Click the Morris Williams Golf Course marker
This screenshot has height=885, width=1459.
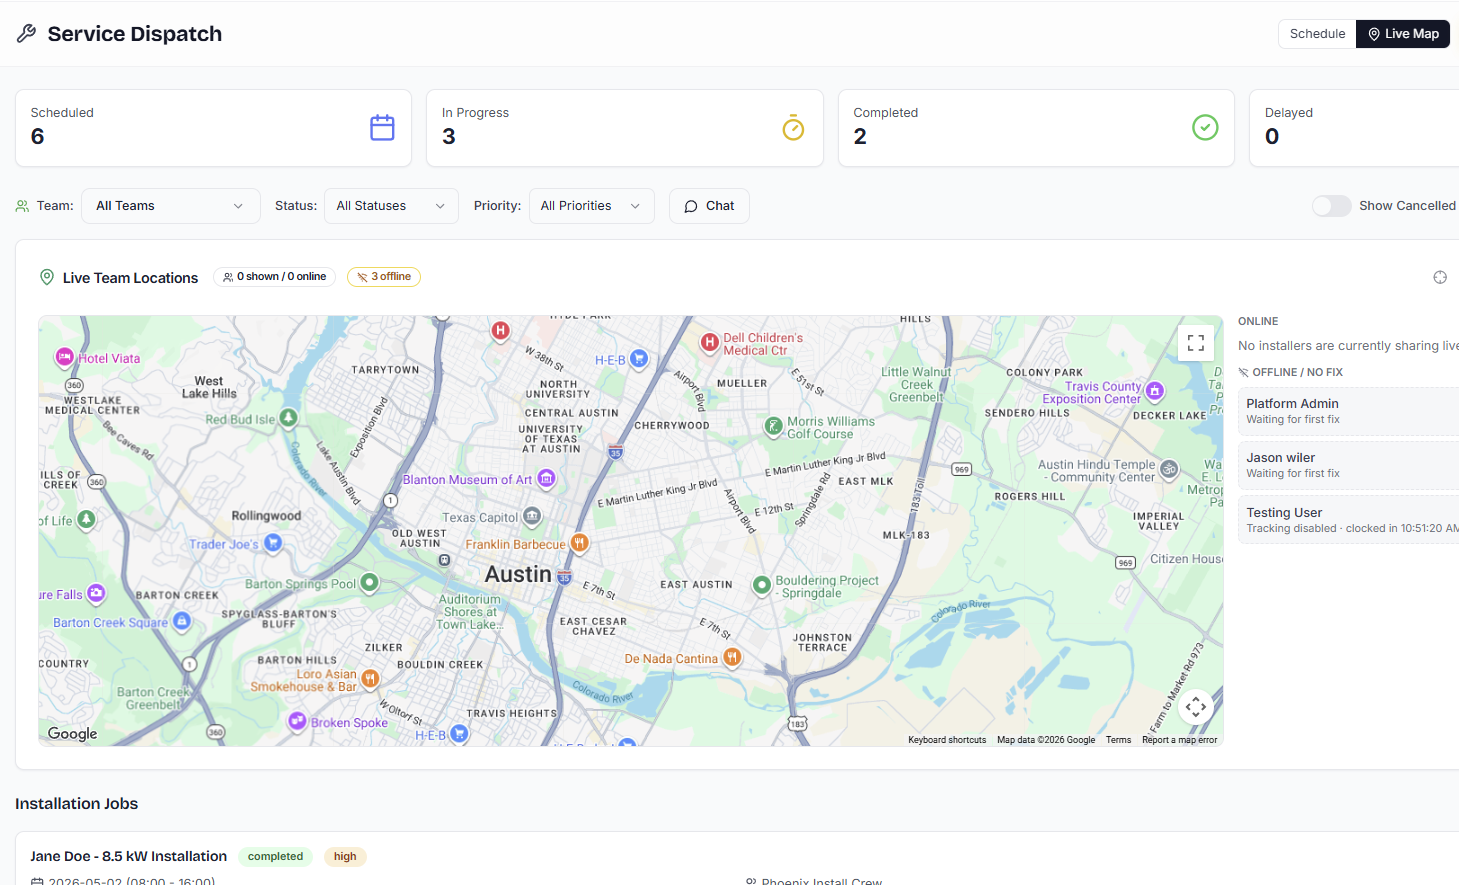tap(773, 427)
